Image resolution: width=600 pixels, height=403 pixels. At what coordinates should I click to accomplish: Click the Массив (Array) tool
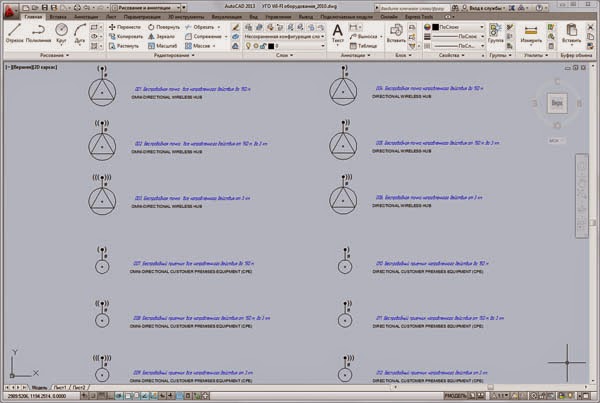click(198, 46)
